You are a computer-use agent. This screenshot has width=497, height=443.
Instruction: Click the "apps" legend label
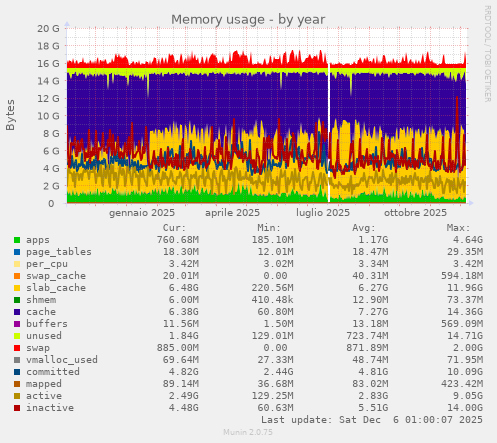coord(38,240)
